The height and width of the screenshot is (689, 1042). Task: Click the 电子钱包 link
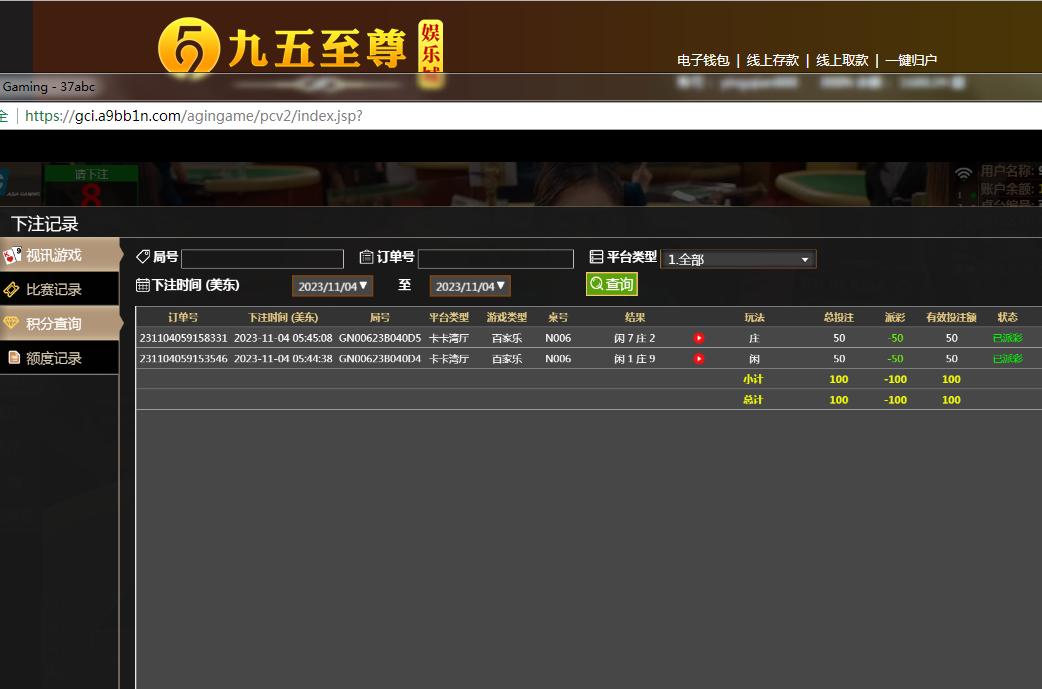703,60
